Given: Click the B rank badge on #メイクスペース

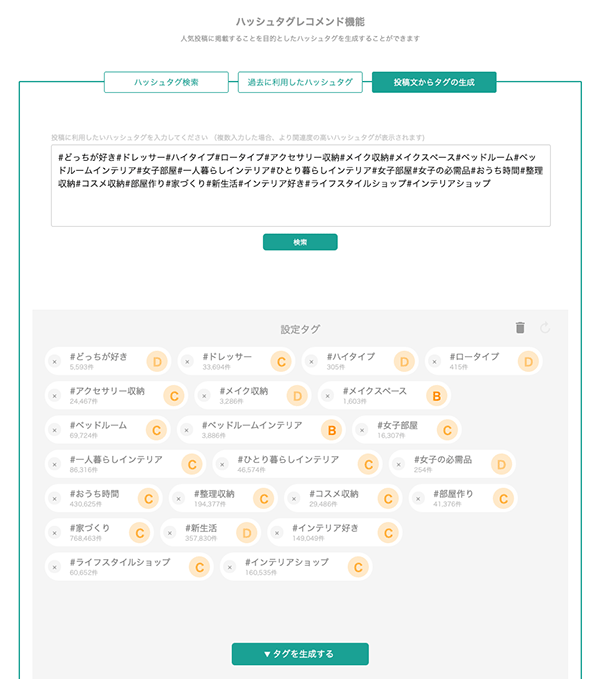Looking at the screenshot, I should tap(435, 396).
